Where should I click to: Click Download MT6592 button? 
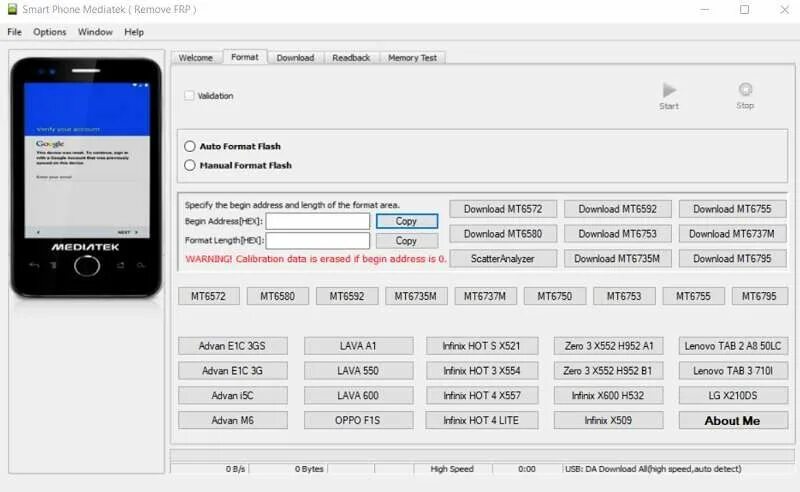[617, 209]
